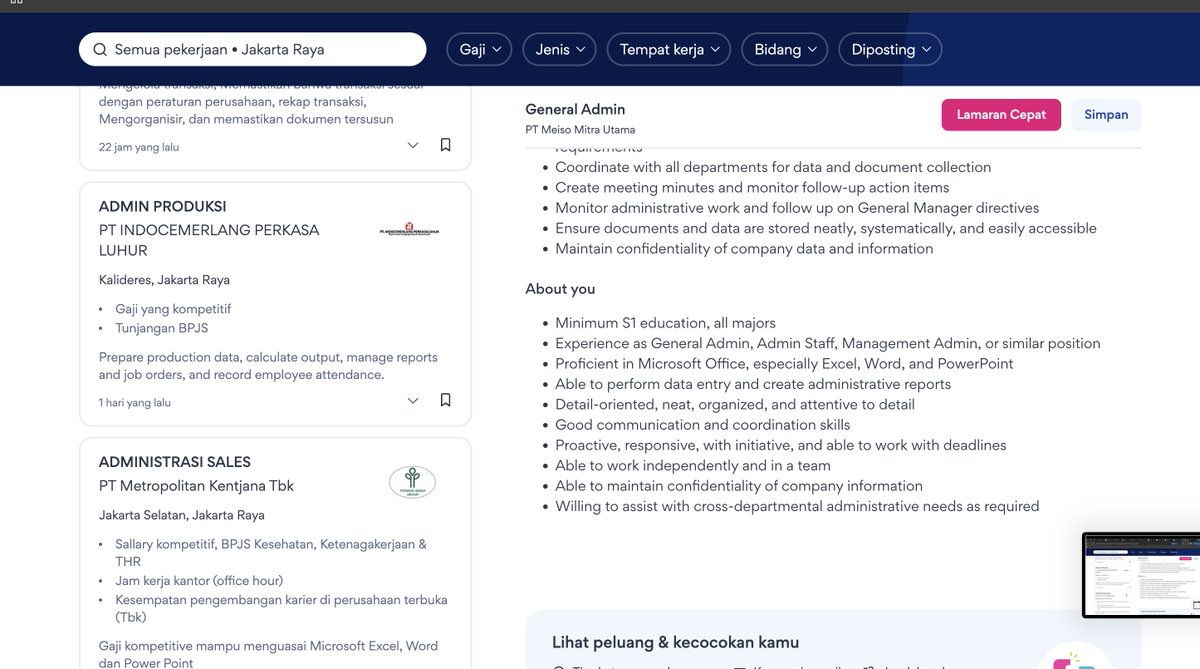Open PT INDOCEMERLANG PERKASA LUHUR company name
1200x669 pixels.
tap(209, 240)
